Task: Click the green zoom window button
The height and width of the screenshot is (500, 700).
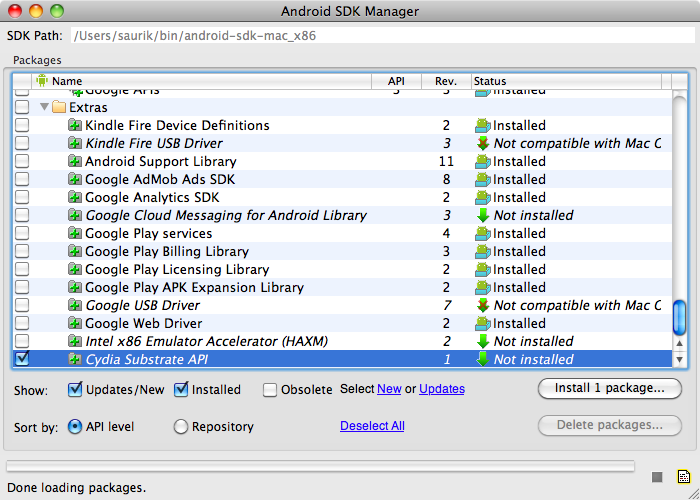Action: coord(57,11)
